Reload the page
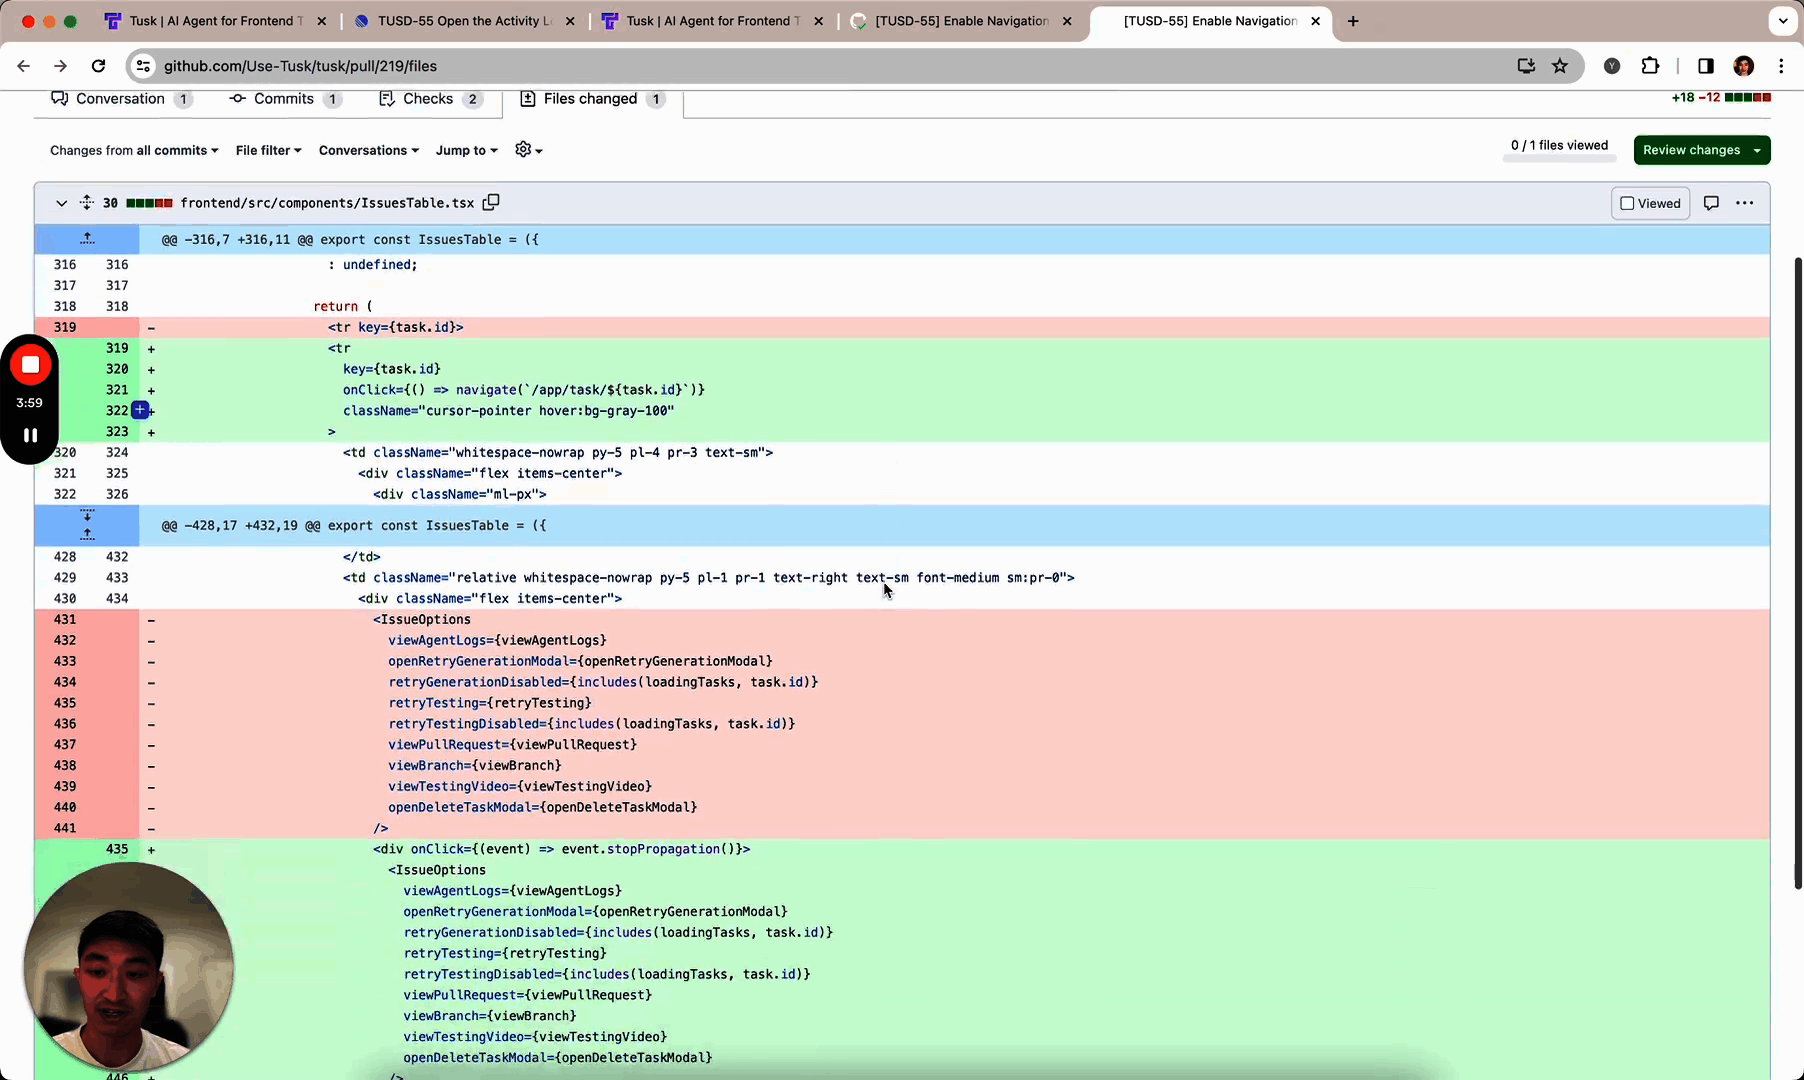 point(98,66)
